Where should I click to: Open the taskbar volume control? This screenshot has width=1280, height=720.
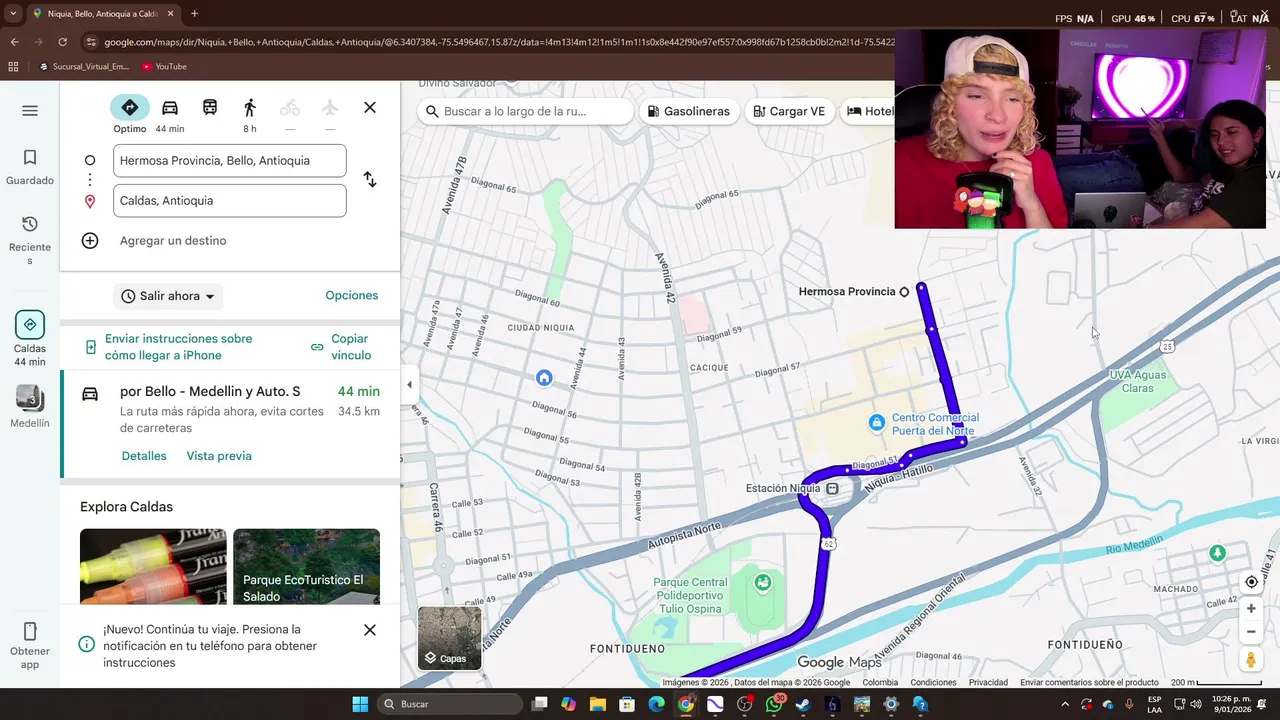point(1195,704)
